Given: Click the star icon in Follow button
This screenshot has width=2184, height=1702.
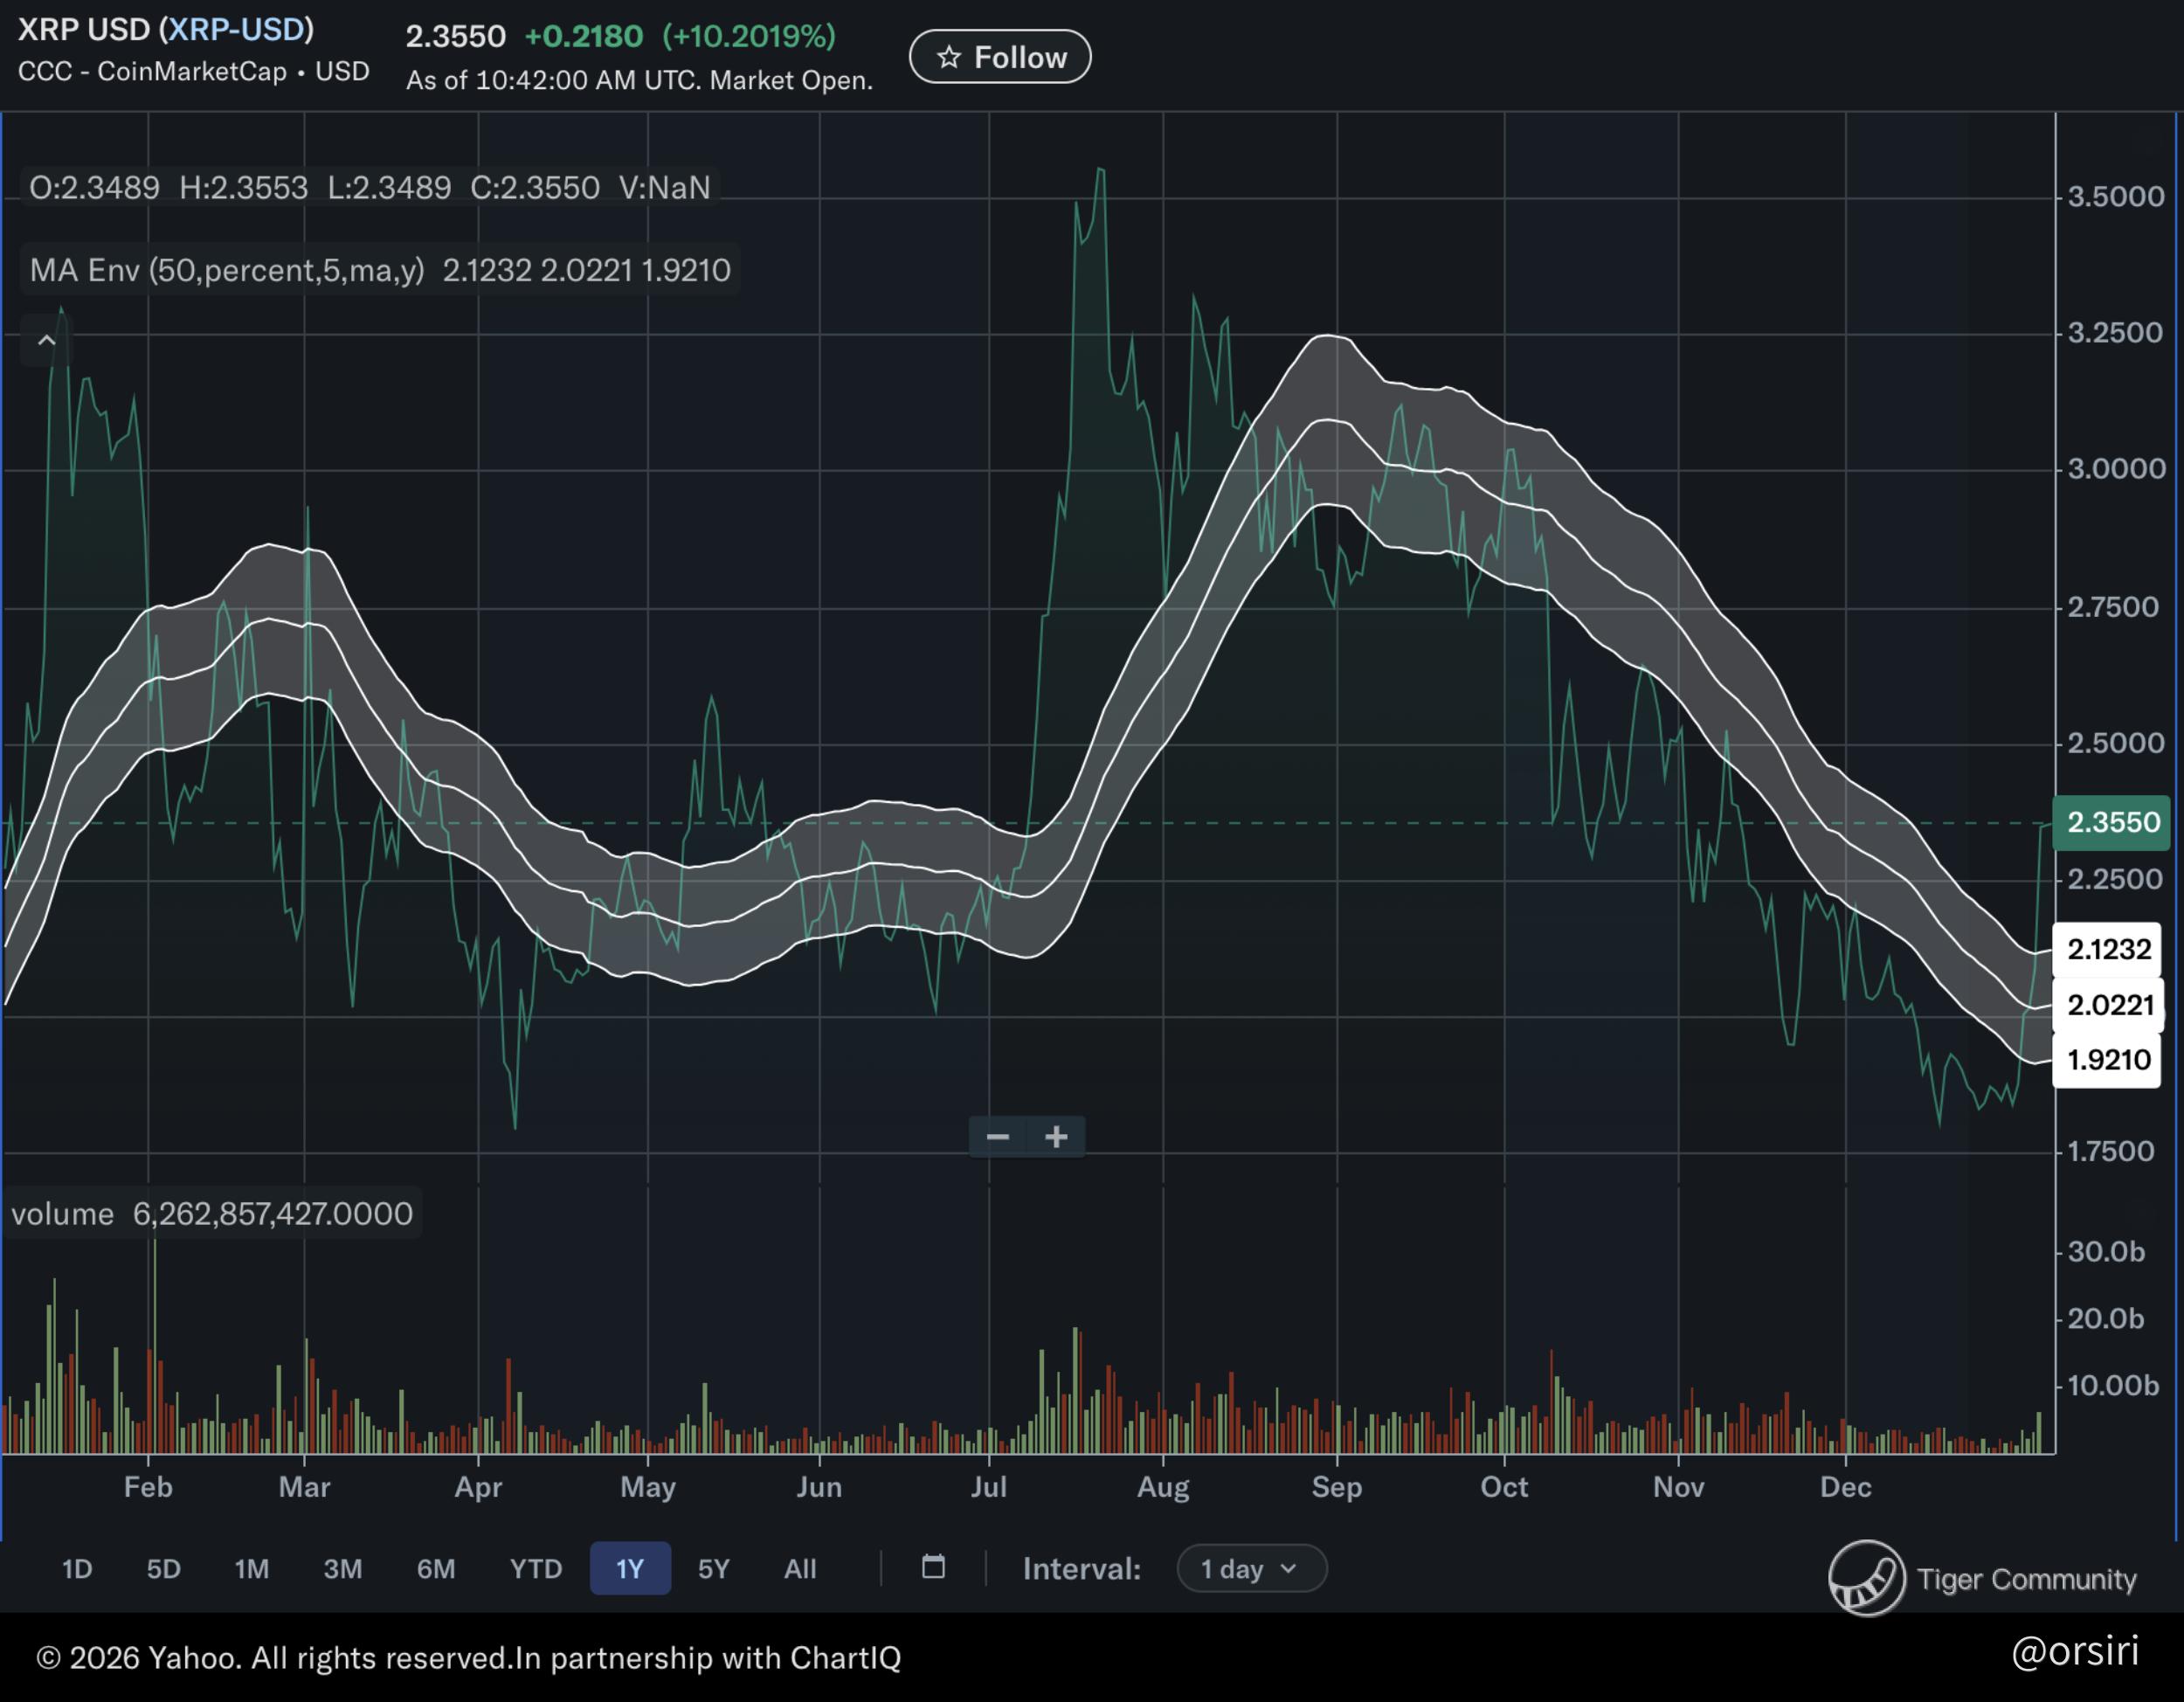Looking at the screenshot, I should [948, 57].
